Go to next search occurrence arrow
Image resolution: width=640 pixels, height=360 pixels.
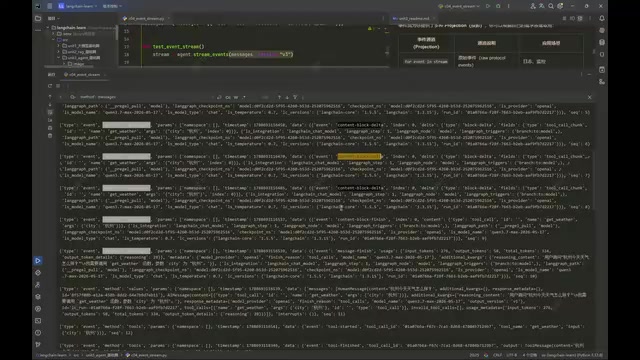point(287,97)
